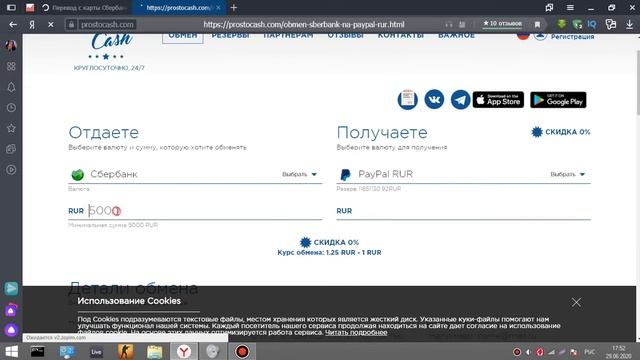Open the ОТЗЫВЫ menu item
Screen dimensions: 640x360
coord(345,36)
